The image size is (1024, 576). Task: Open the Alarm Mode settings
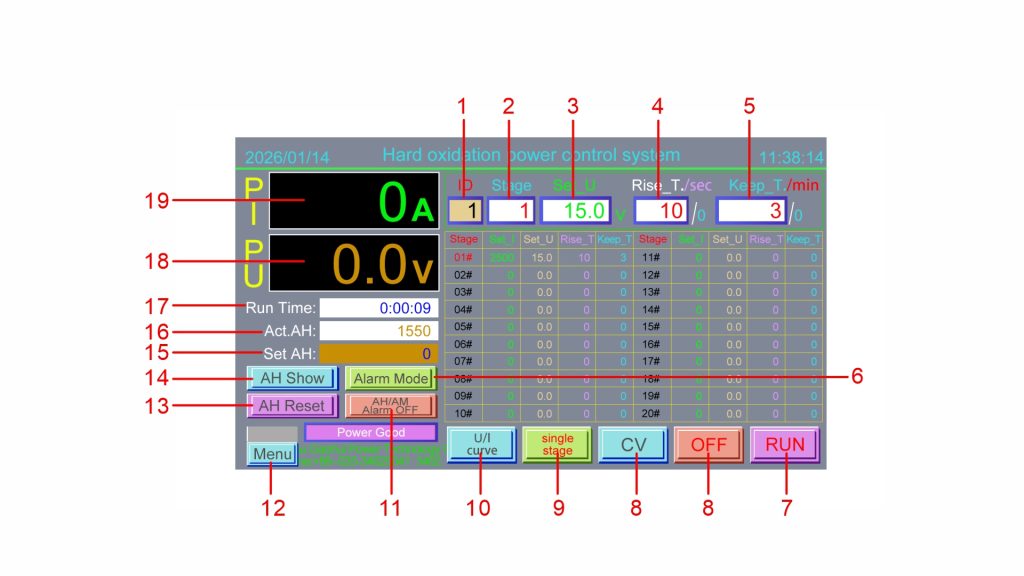[x=391, y=378]
